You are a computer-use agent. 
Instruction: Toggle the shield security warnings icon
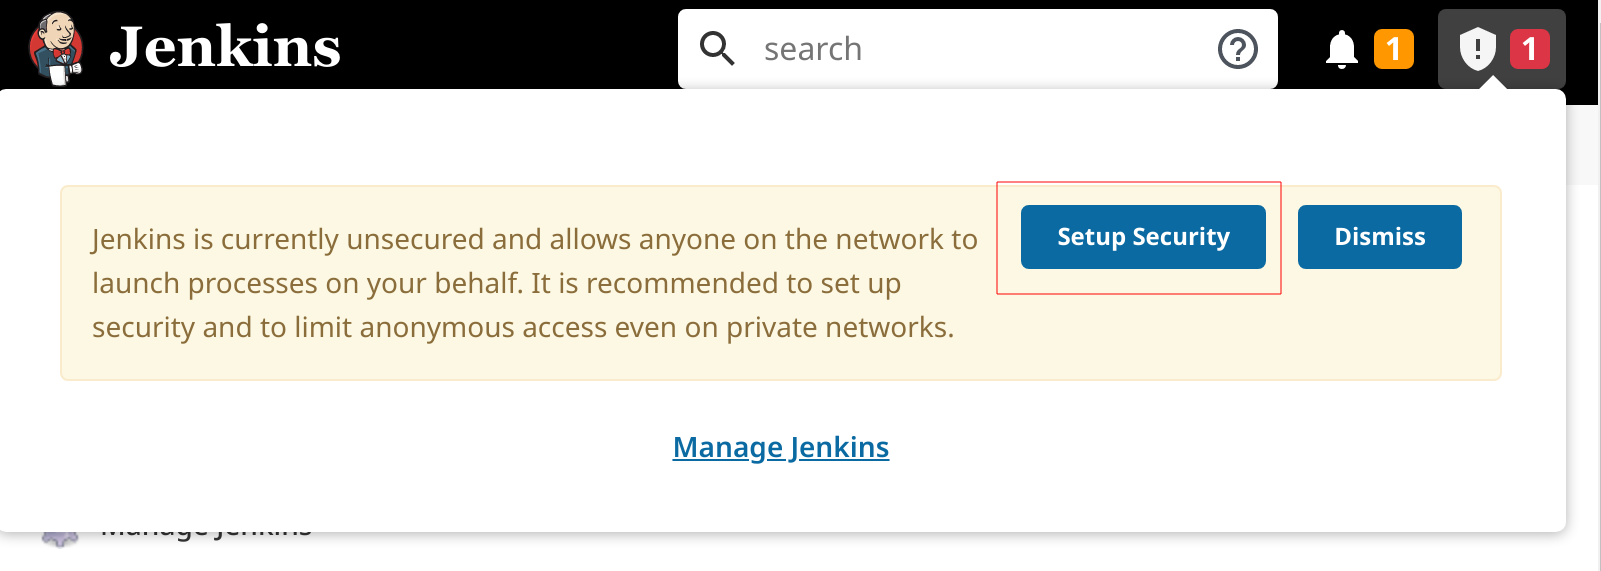pyautogui.click(x=1476, y=49)
